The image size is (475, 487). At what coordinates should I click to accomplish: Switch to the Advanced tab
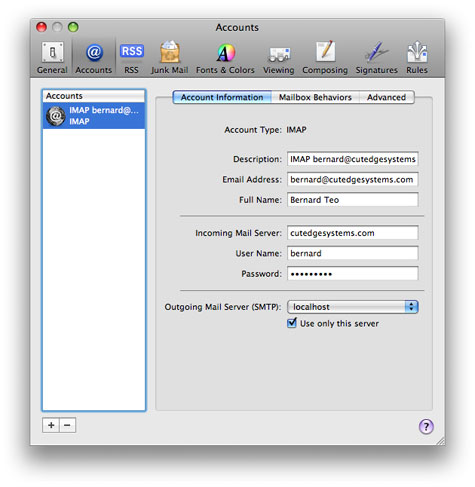[x=387, y=97]
